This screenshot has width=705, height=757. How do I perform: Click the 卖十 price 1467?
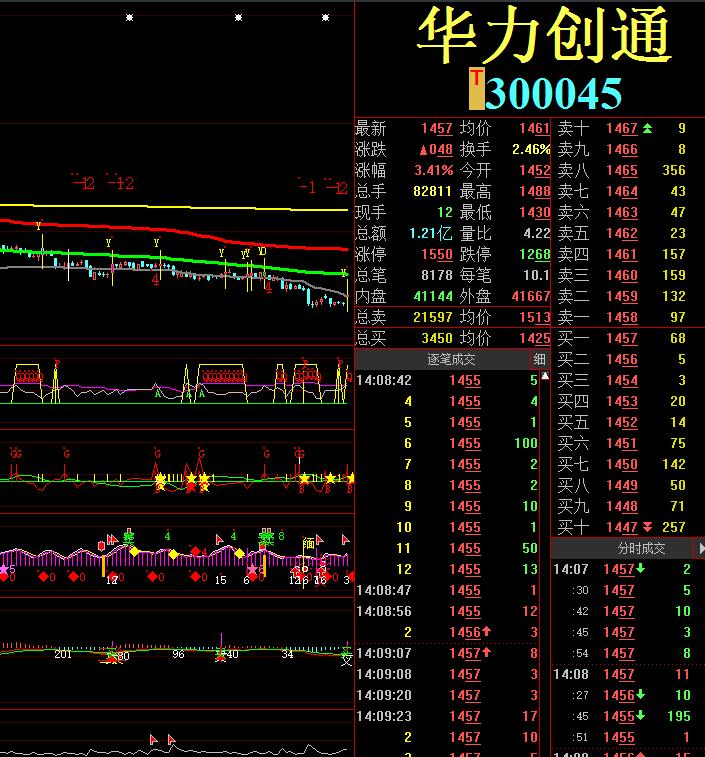click(x=622, y=128)
